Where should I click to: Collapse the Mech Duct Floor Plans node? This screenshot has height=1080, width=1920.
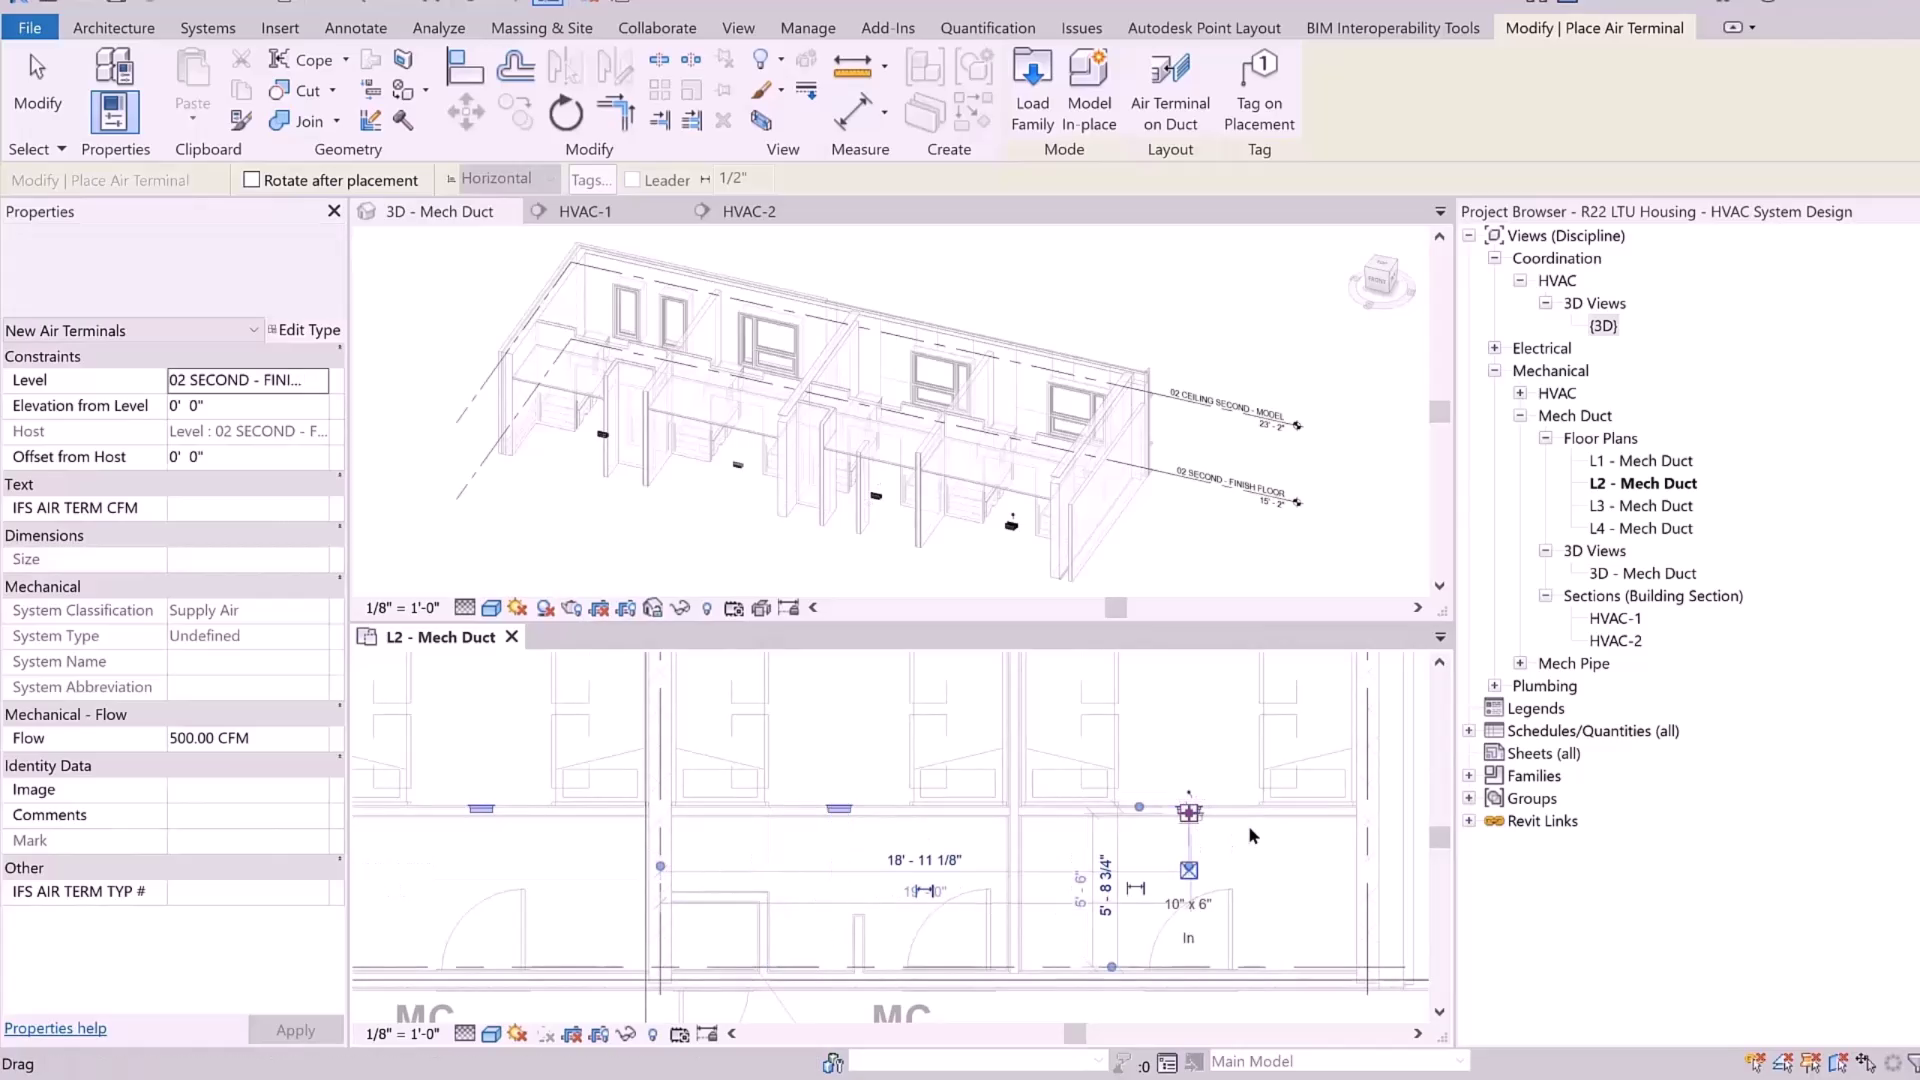tap(1546, 438)
